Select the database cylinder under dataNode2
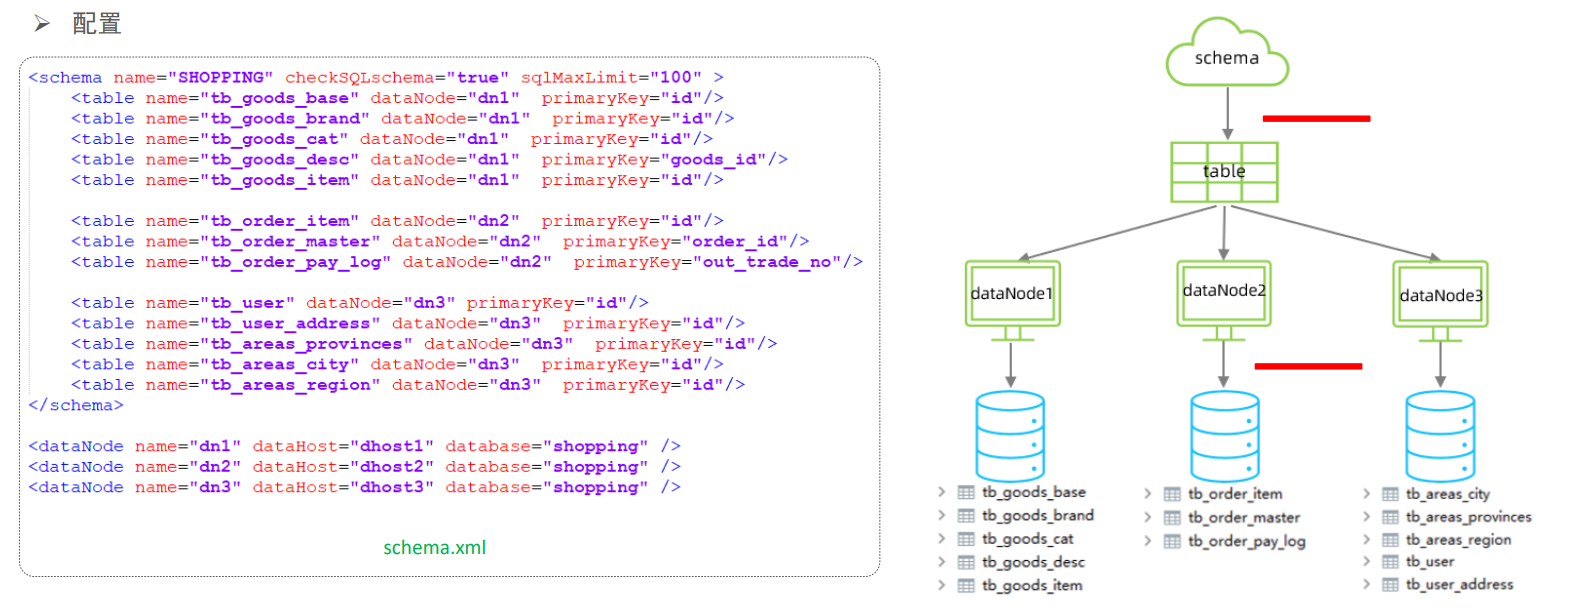Image resolution: width=1576 pixels, height=612 pixels. 1225,436
